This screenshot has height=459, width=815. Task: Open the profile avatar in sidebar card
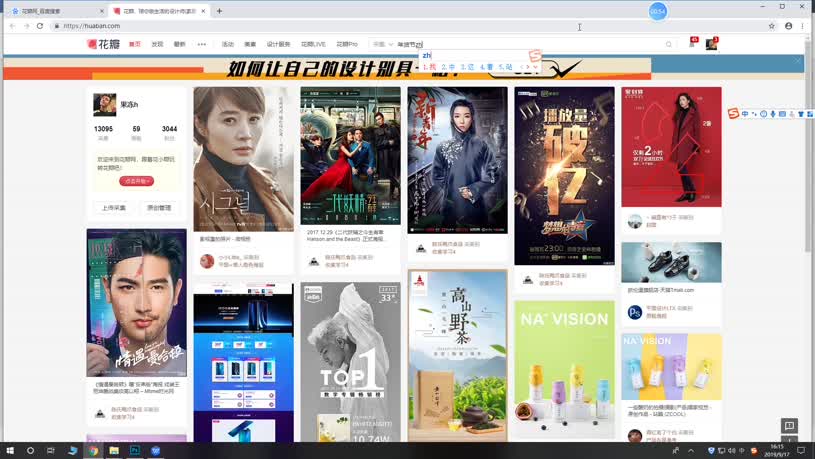coord(104,104)
